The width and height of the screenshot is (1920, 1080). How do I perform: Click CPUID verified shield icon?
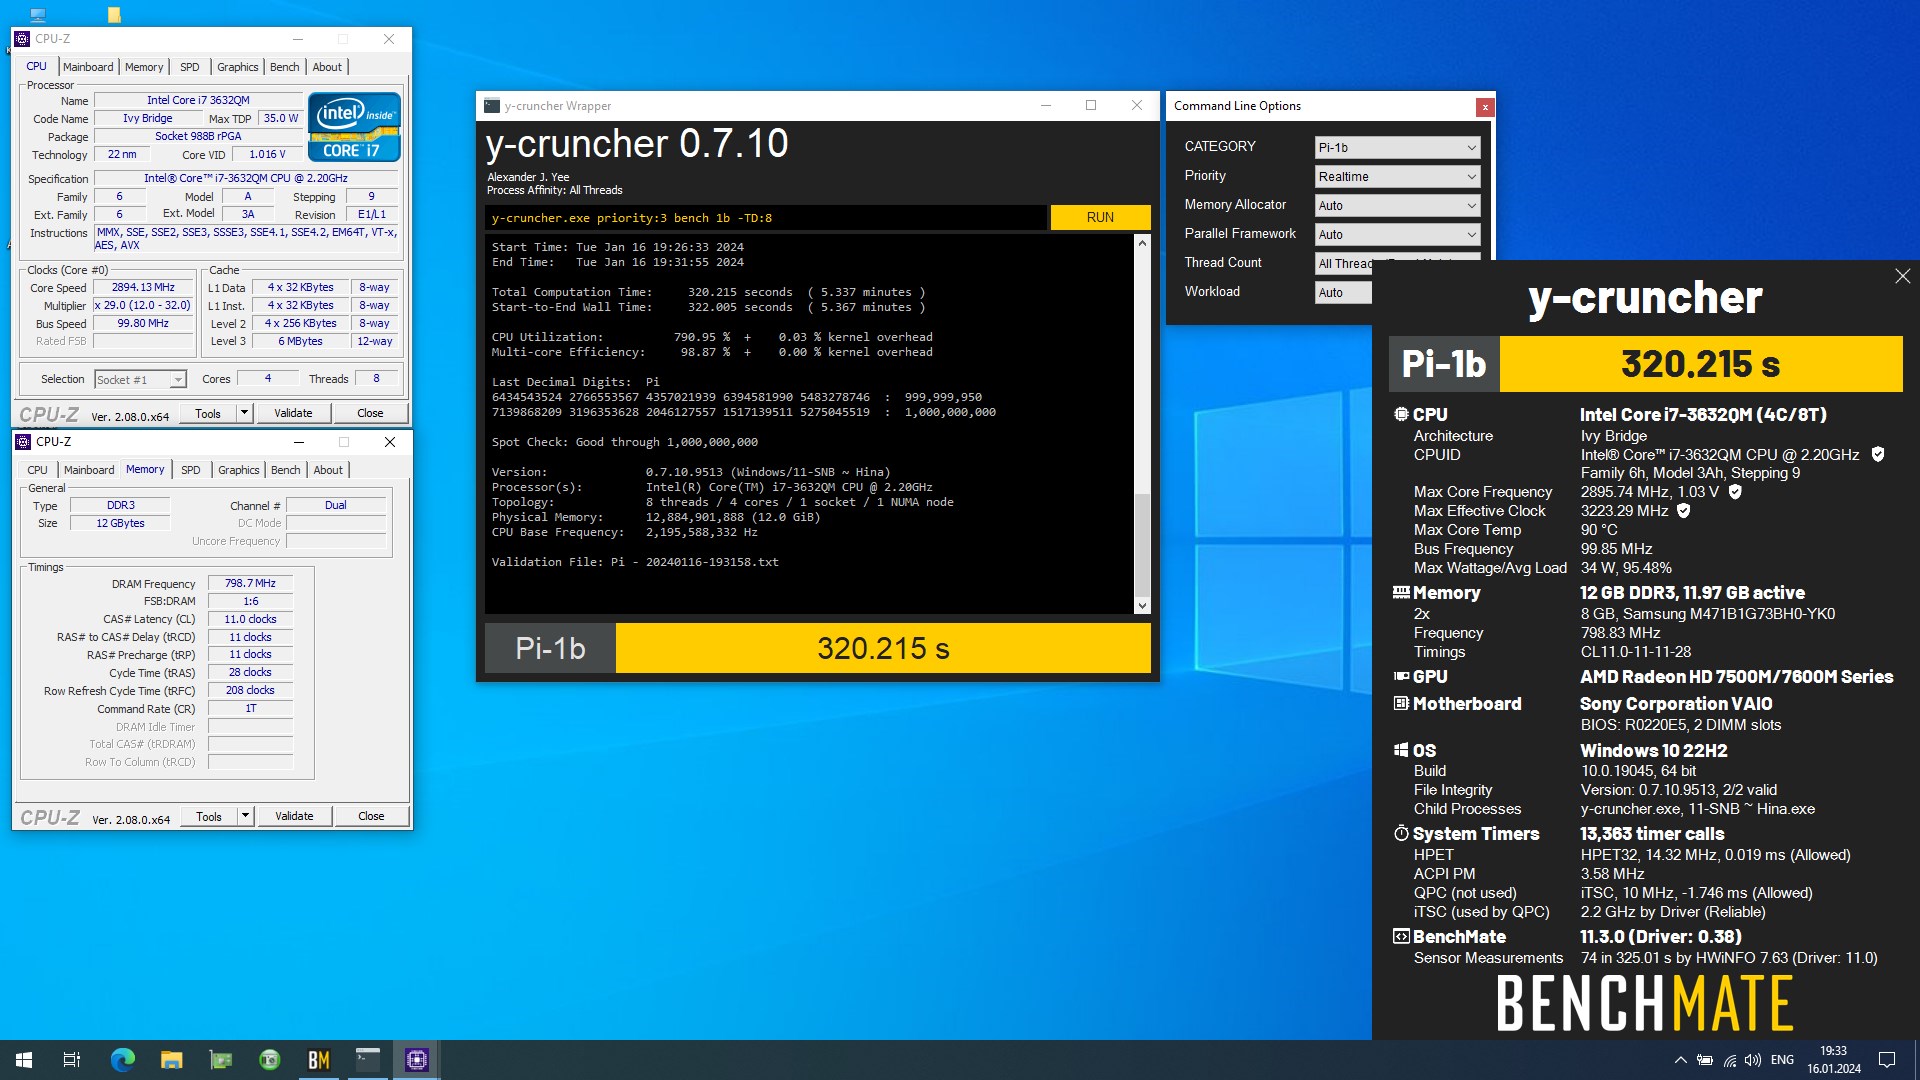coord(1878,454)
